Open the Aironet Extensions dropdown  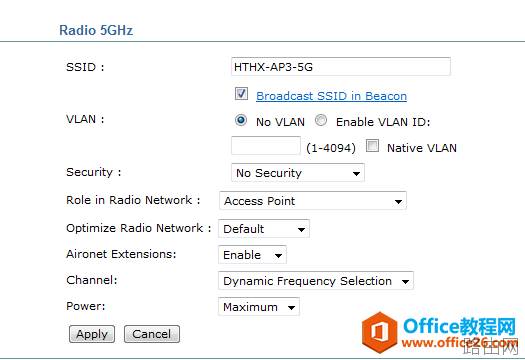252,255
